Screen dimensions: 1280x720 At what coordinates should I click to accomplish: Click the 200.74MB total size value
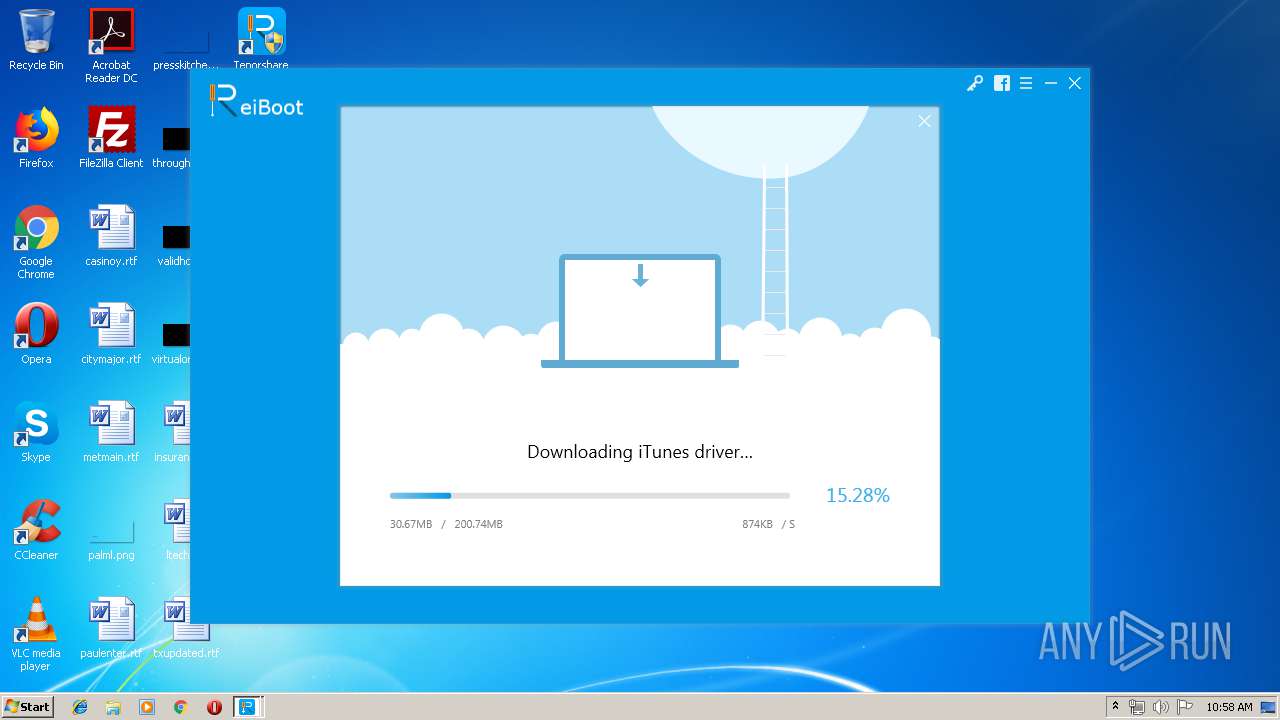478,524
